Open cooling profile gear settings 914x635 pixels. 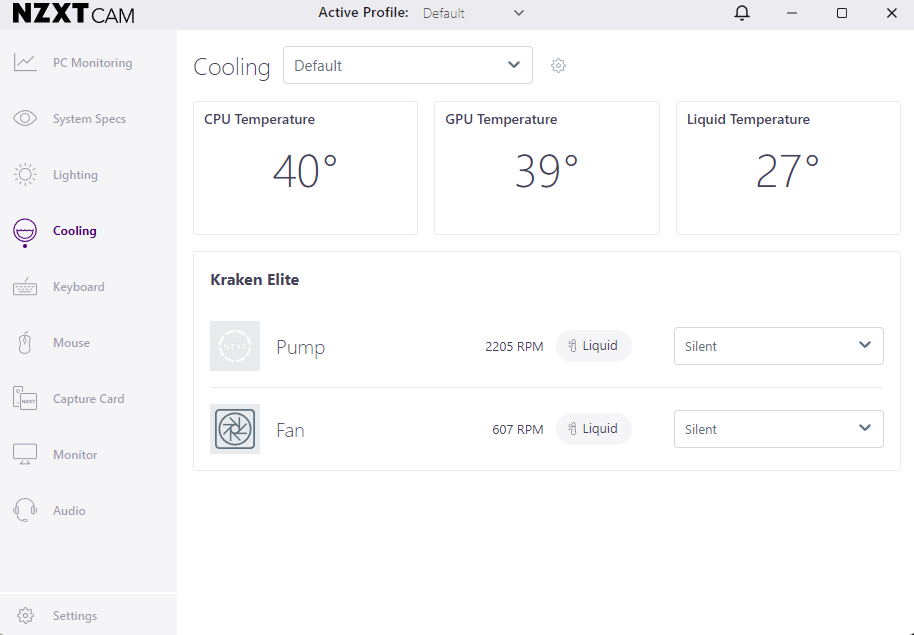pyautogui.click(x=559, y=66)
